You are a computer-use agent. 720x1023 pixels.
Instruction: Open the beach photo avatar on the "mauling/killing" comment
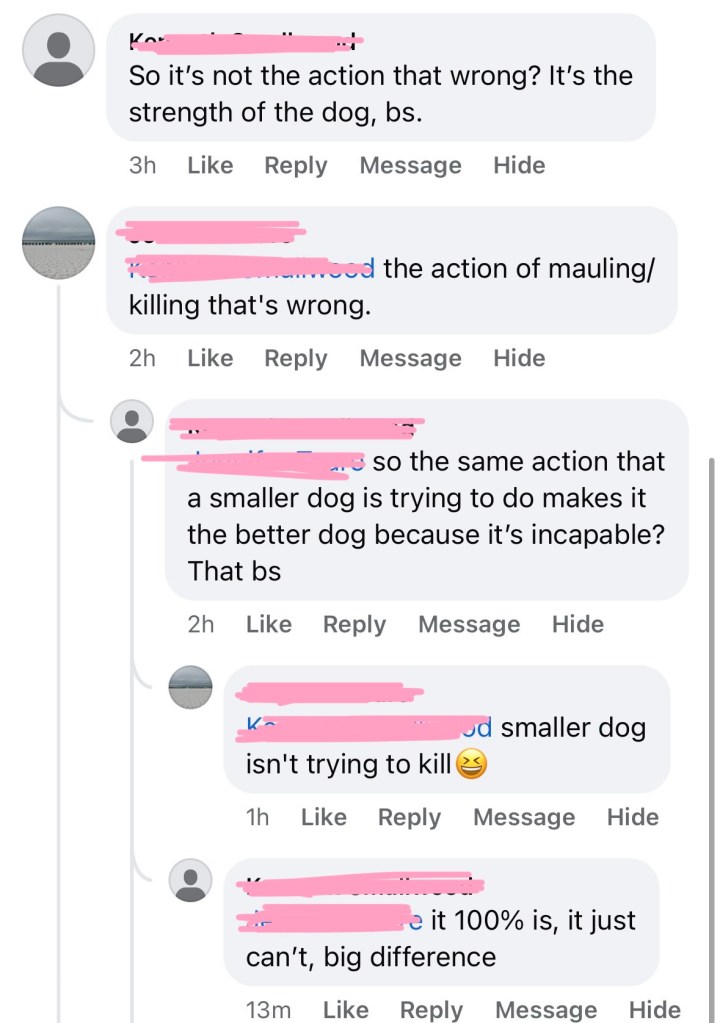coord(59,243)
